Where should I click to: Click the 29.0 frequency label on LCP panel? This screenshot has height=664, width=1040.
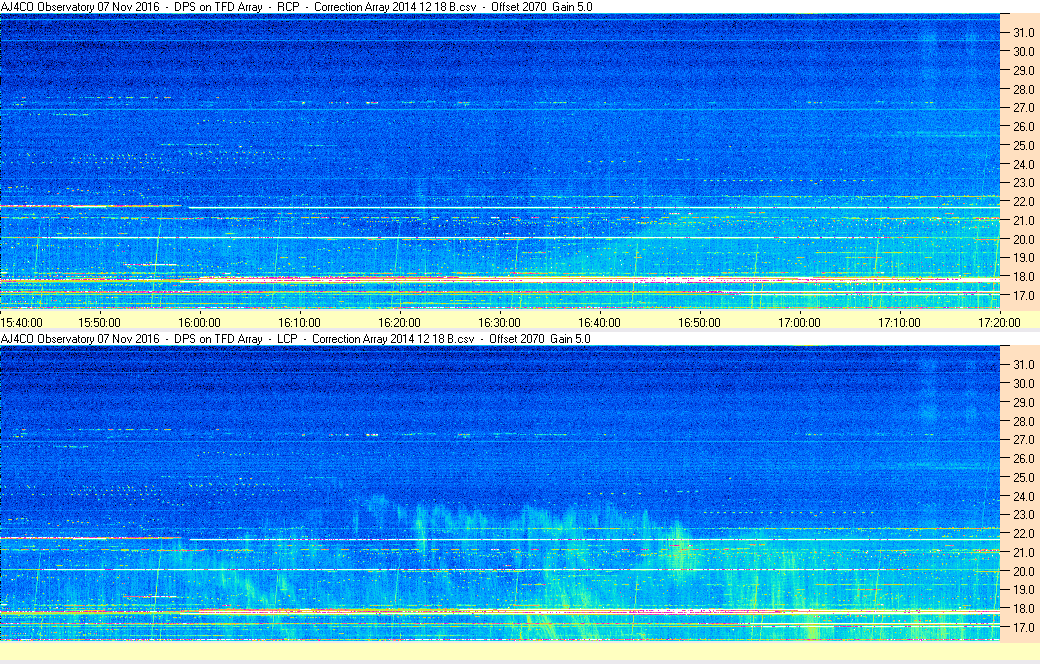click(1023, 403)
